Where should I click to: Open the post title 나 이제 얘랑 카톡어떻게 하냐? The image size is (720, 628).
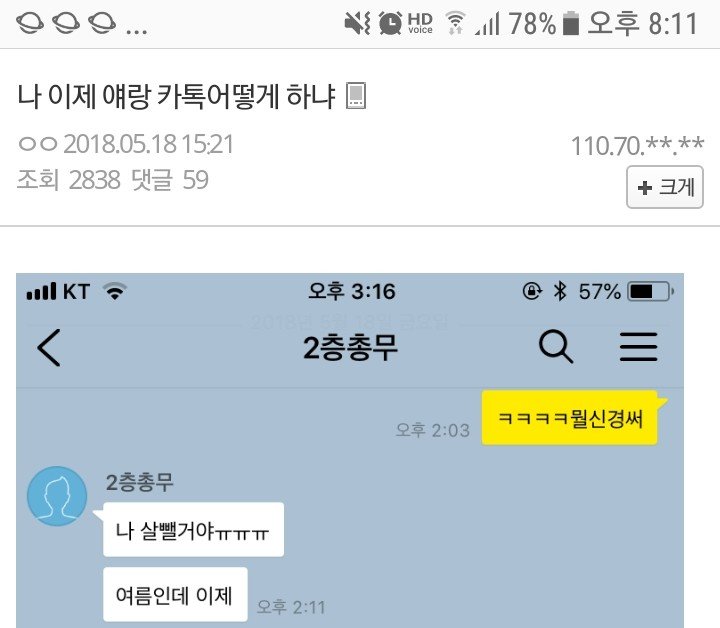[176, 96]
